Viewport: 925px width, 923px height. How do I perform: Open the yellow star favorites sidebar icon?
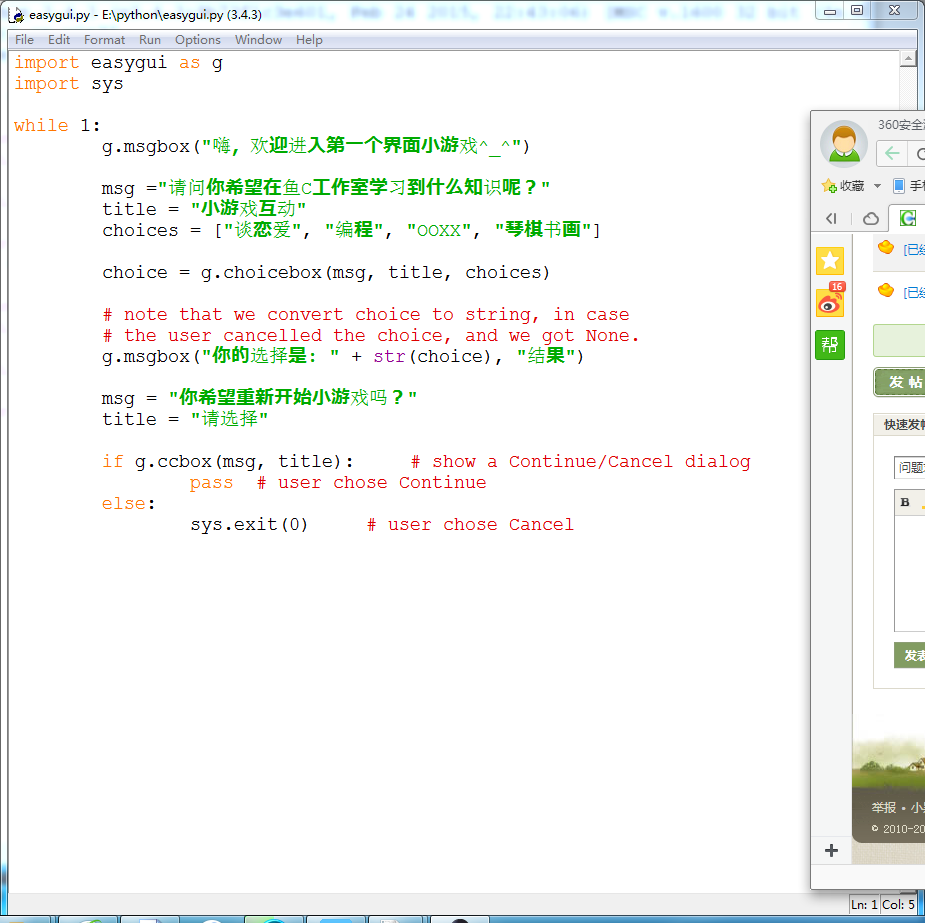point(830,261)
